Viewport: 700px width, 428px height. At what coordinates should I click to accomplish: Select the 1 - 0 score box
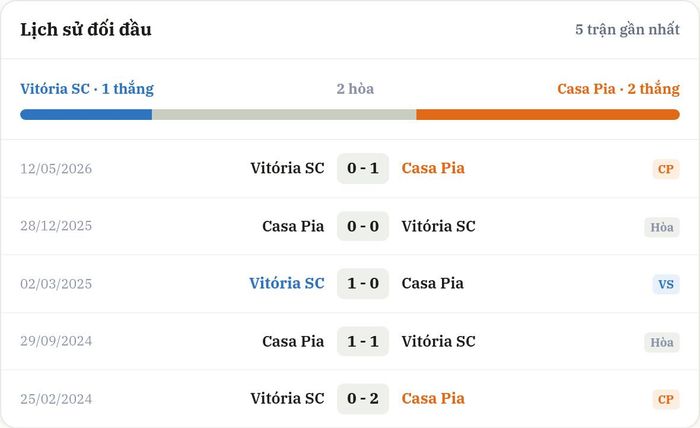363,283
